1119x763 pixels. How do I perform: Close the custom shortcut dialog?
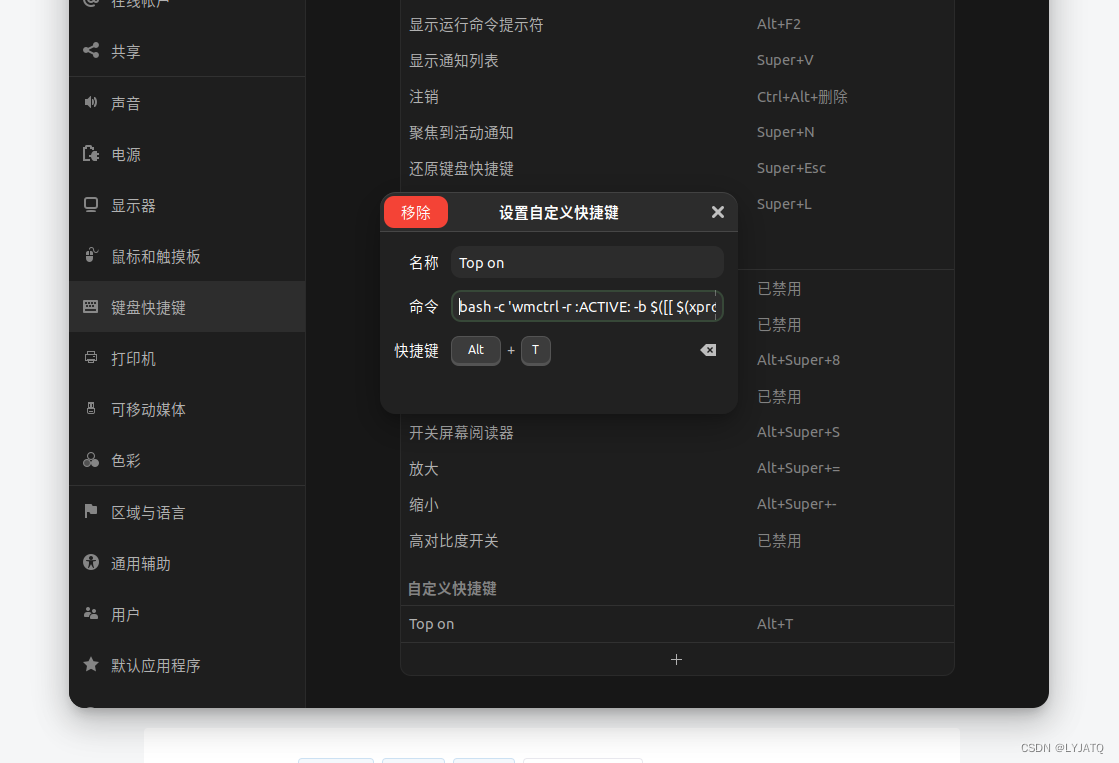(717, 212)
